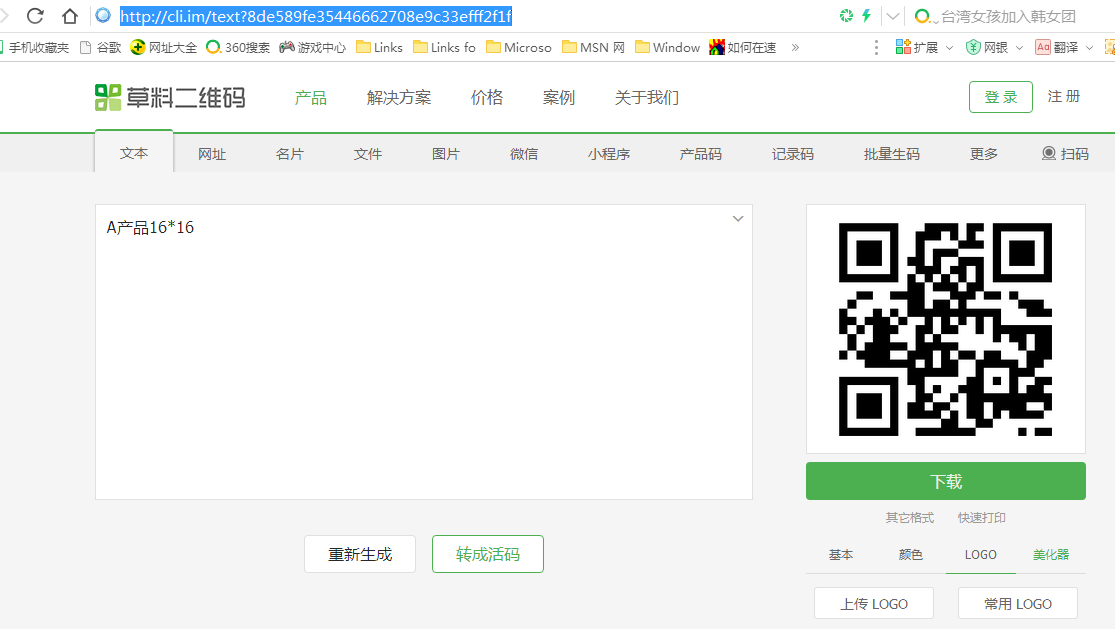Switch to the 网址 tab
The width and height of the screenshot is (1115, 629).
pos(212,154)
